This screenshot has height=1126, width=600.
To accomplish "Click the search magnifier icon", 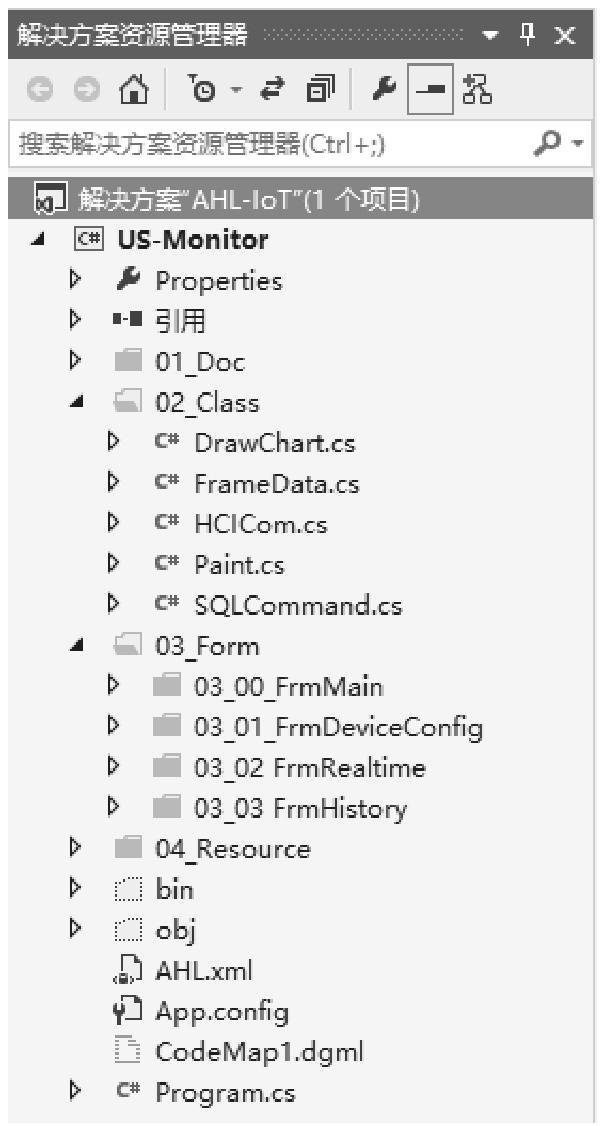I will point(547,144).
